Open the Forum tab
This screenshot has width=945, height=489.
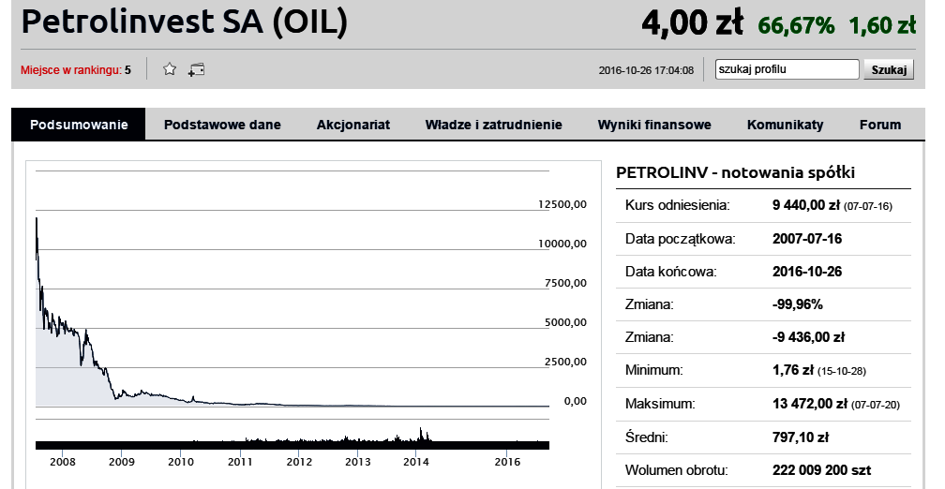(x=880, y=125)
